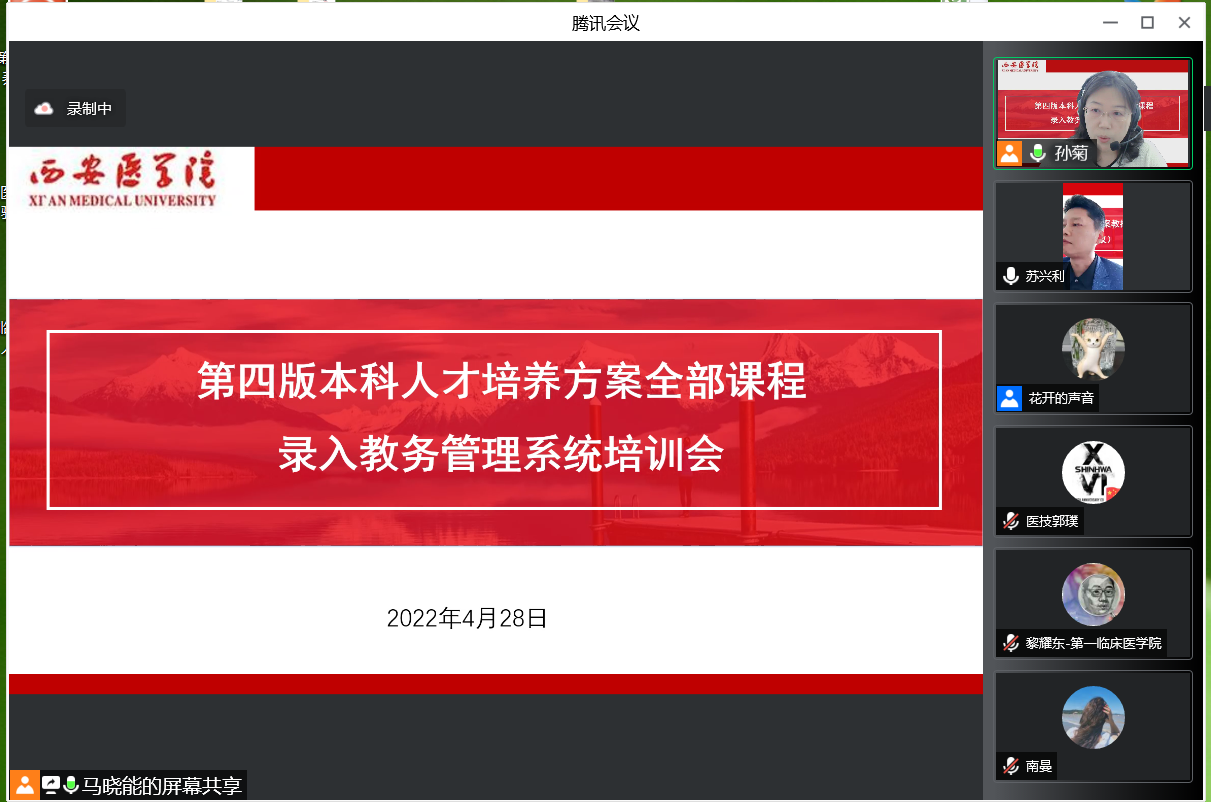The image size is (1211, 802).
Task: Click the orange host icon beside 孙菊
Action: point(1010,153)
